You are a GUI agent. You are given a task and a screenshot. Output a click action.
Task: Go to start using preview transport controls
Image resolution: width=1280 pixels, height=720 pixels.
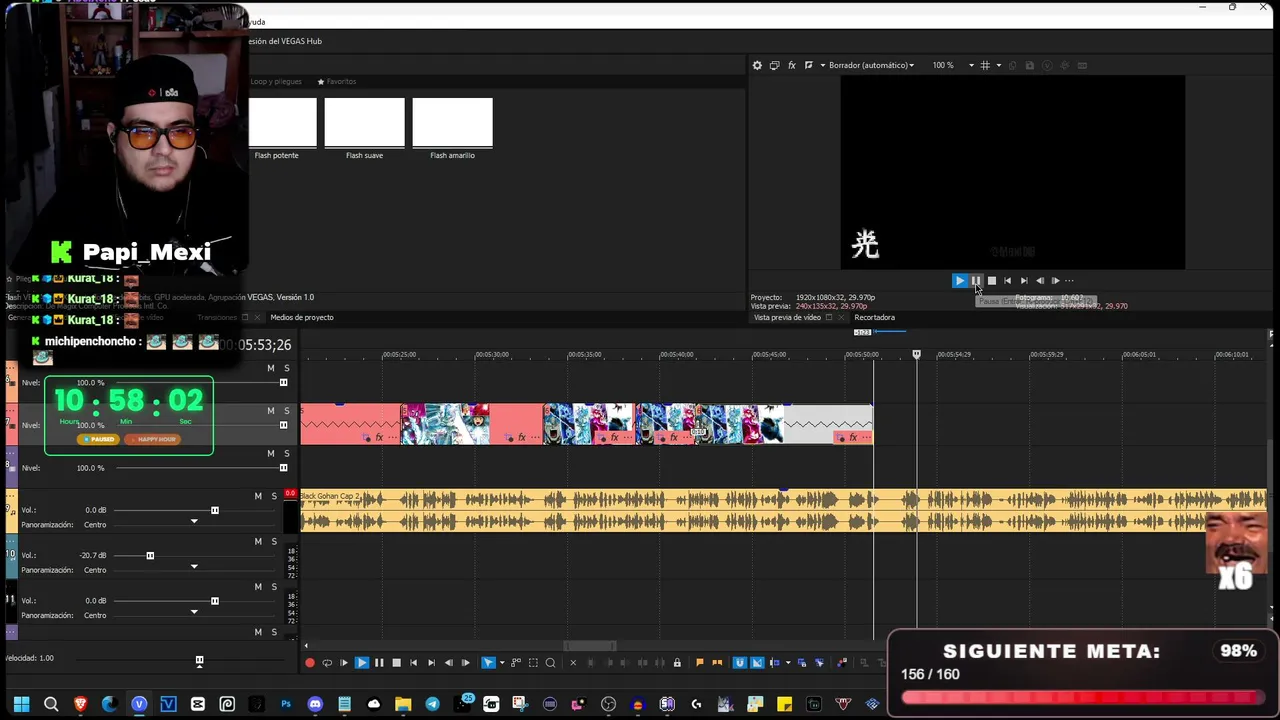(1008, 281)
